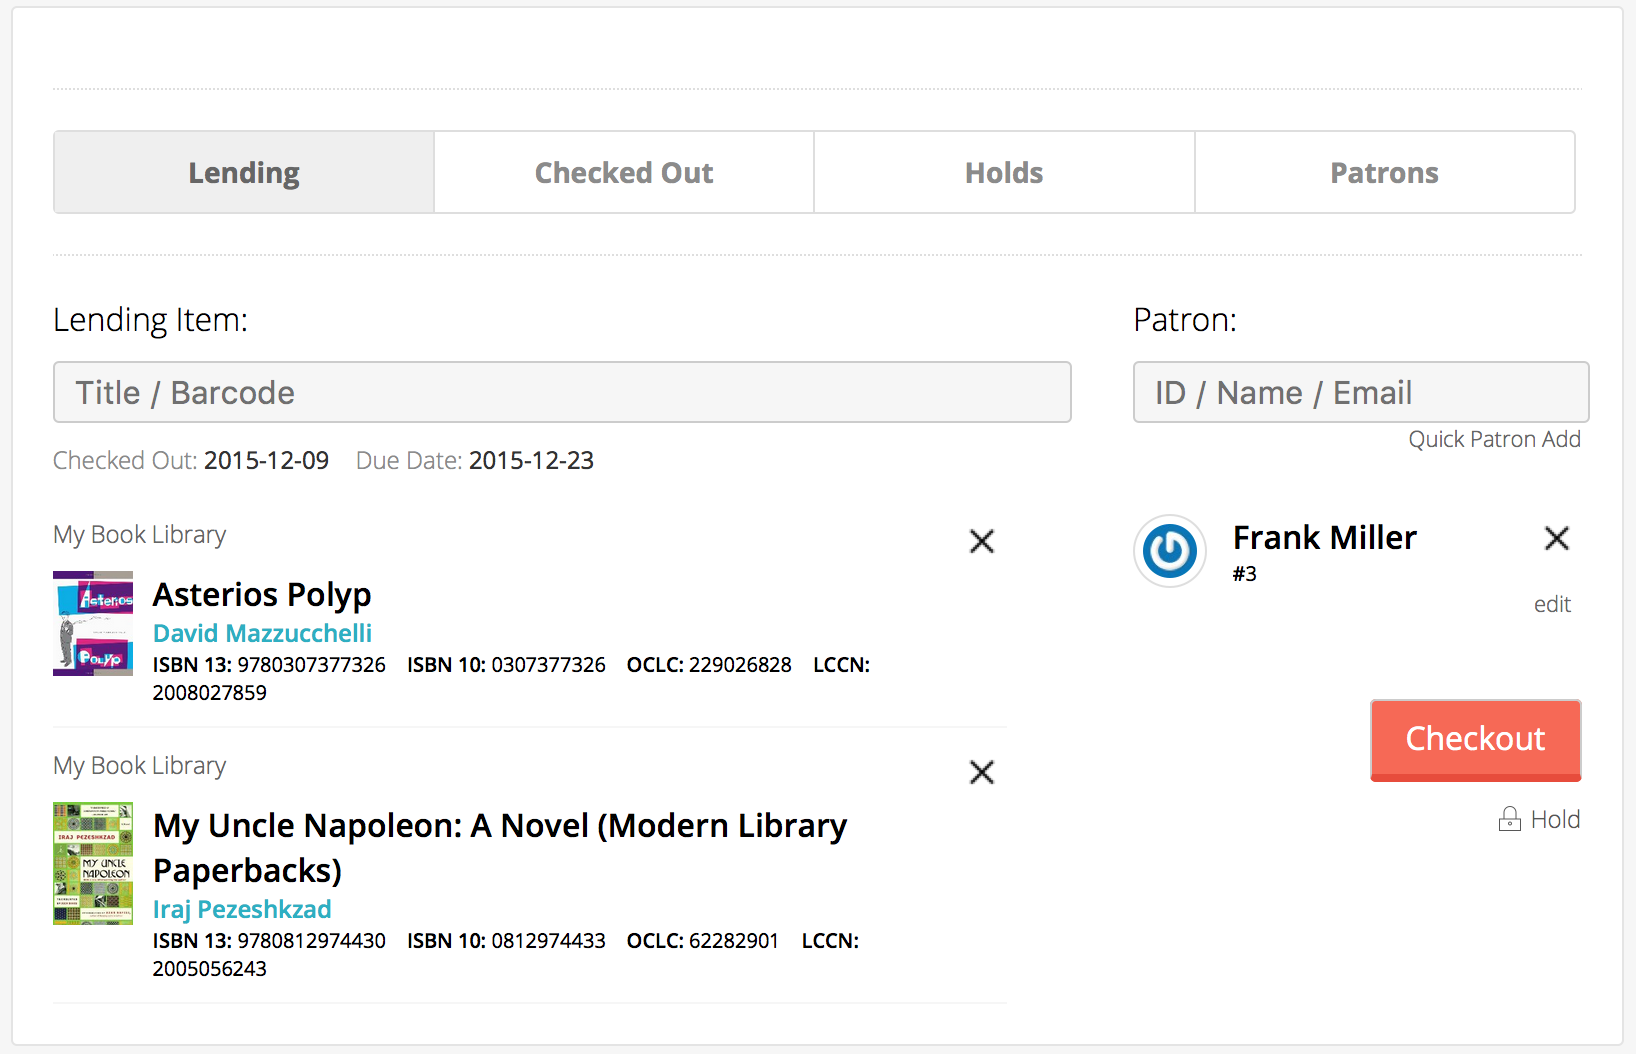This screenshot has height=1054, width=1636.
Task: Click the Hold lock icon
Action: 1509,820
